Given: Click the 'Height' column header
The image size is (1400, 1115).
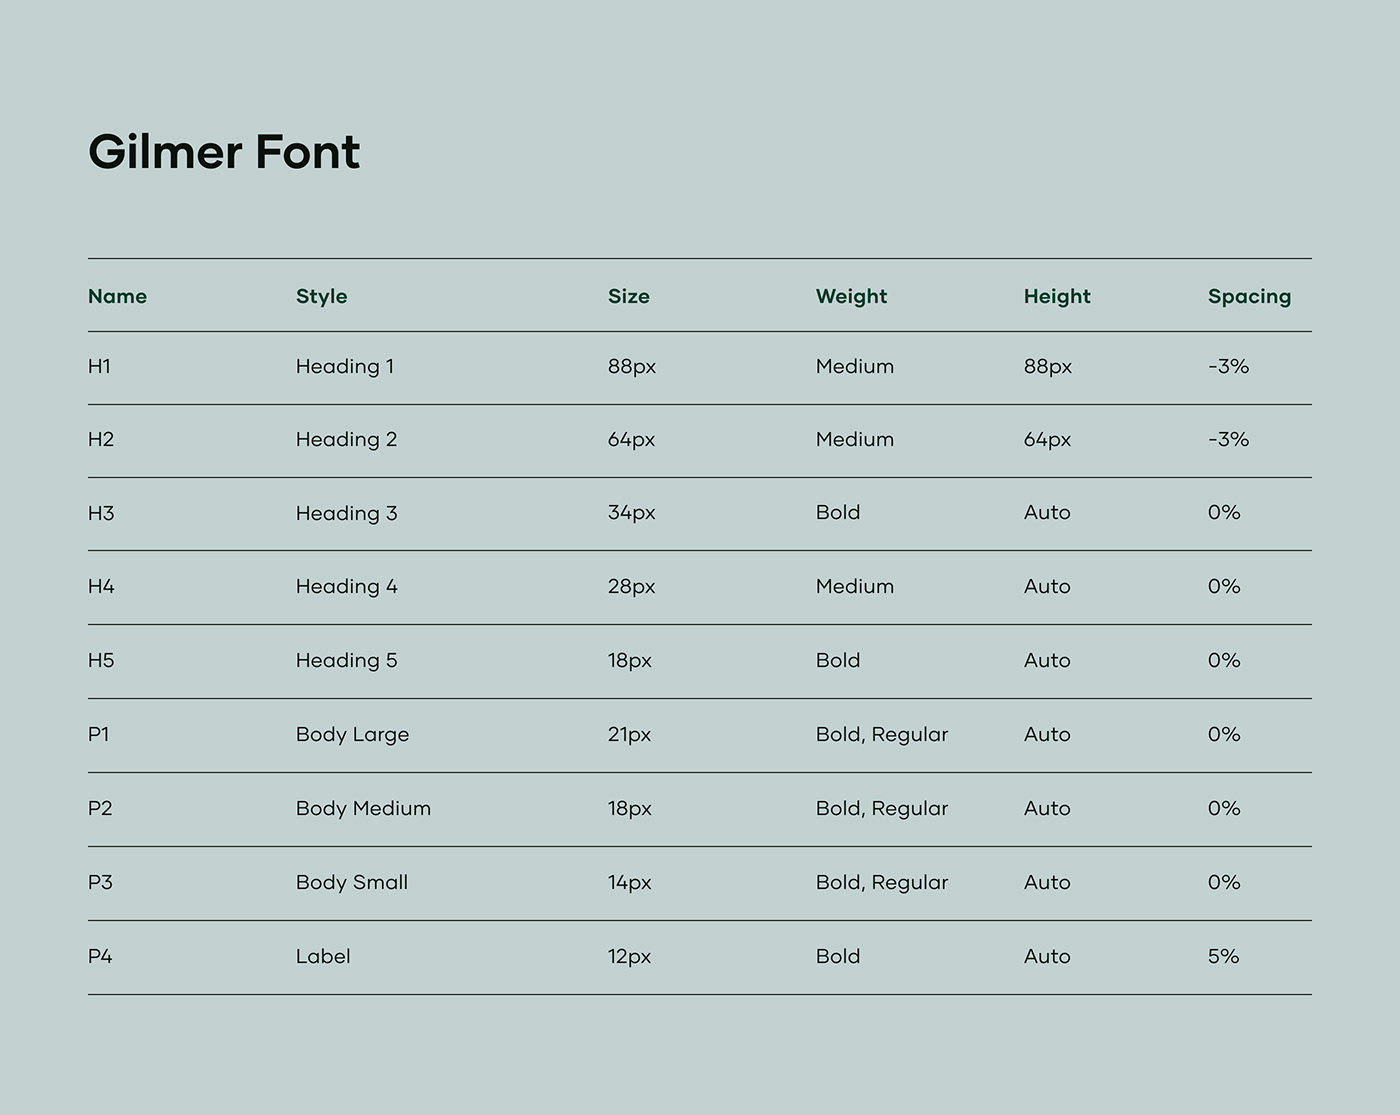Looking at the screenshot, I should [x=1057, y=296].
